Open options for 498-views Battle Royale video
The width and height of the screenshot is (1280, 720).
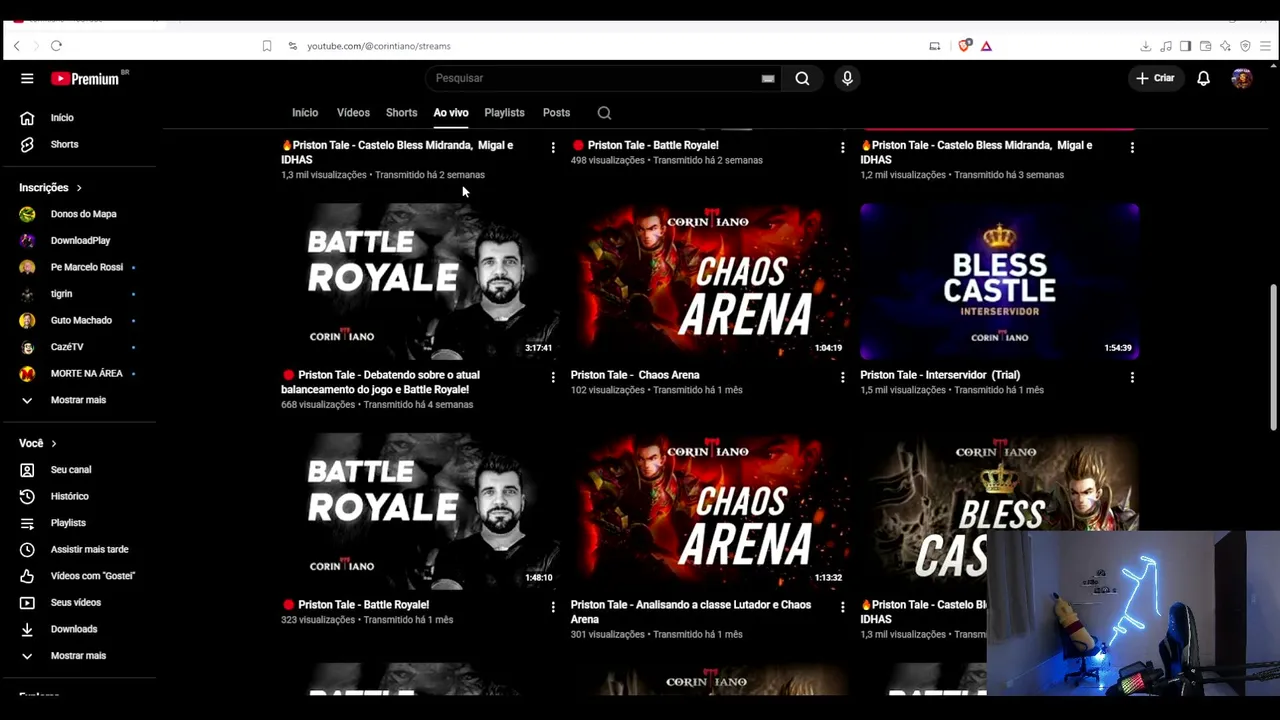point(843,147)
